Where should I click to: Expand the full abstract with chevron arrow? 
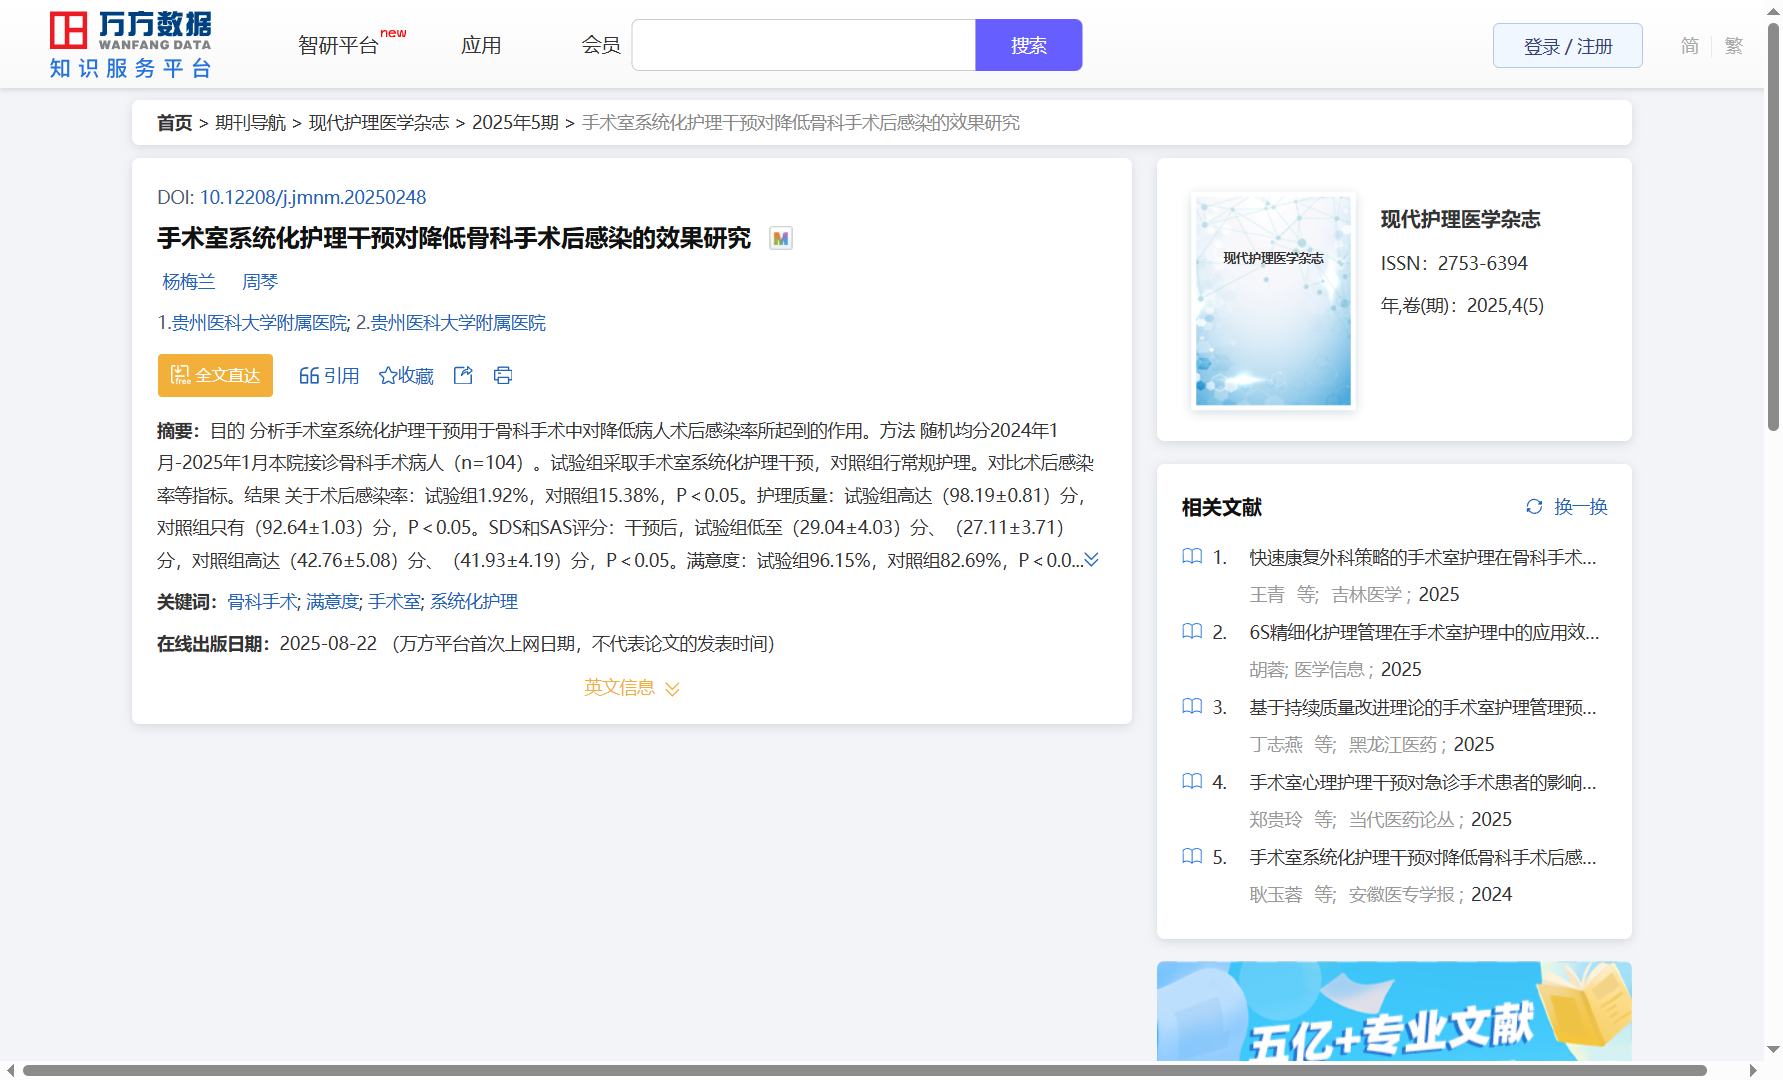click(1092, 560)
